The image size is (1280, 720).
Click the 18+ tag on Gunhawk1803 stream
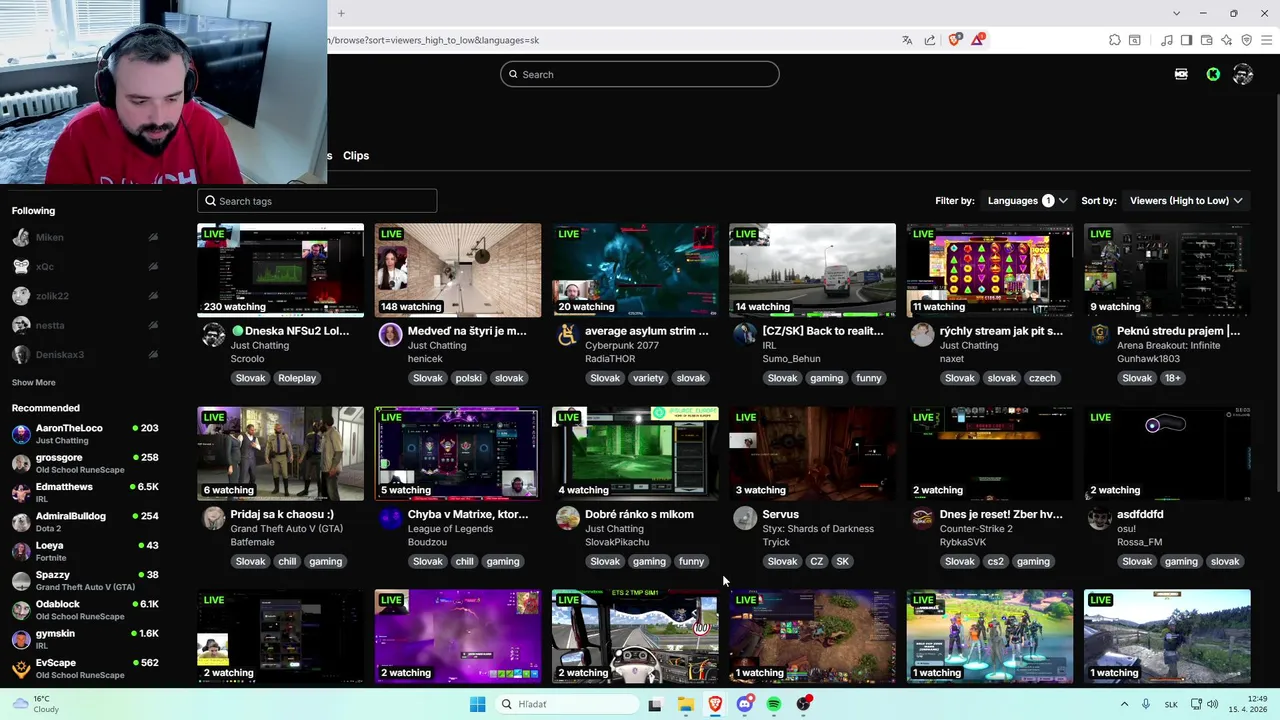(x=1172, y=378)
